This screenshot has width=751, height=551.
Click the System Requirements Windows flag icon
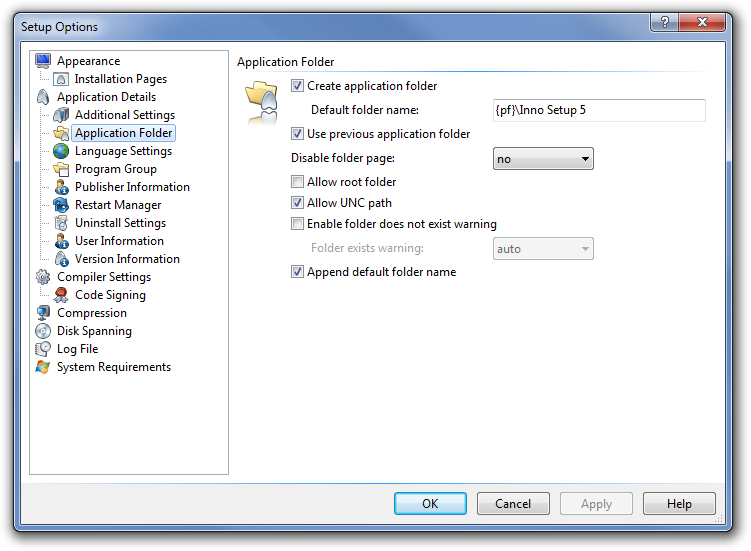(43, 367)
